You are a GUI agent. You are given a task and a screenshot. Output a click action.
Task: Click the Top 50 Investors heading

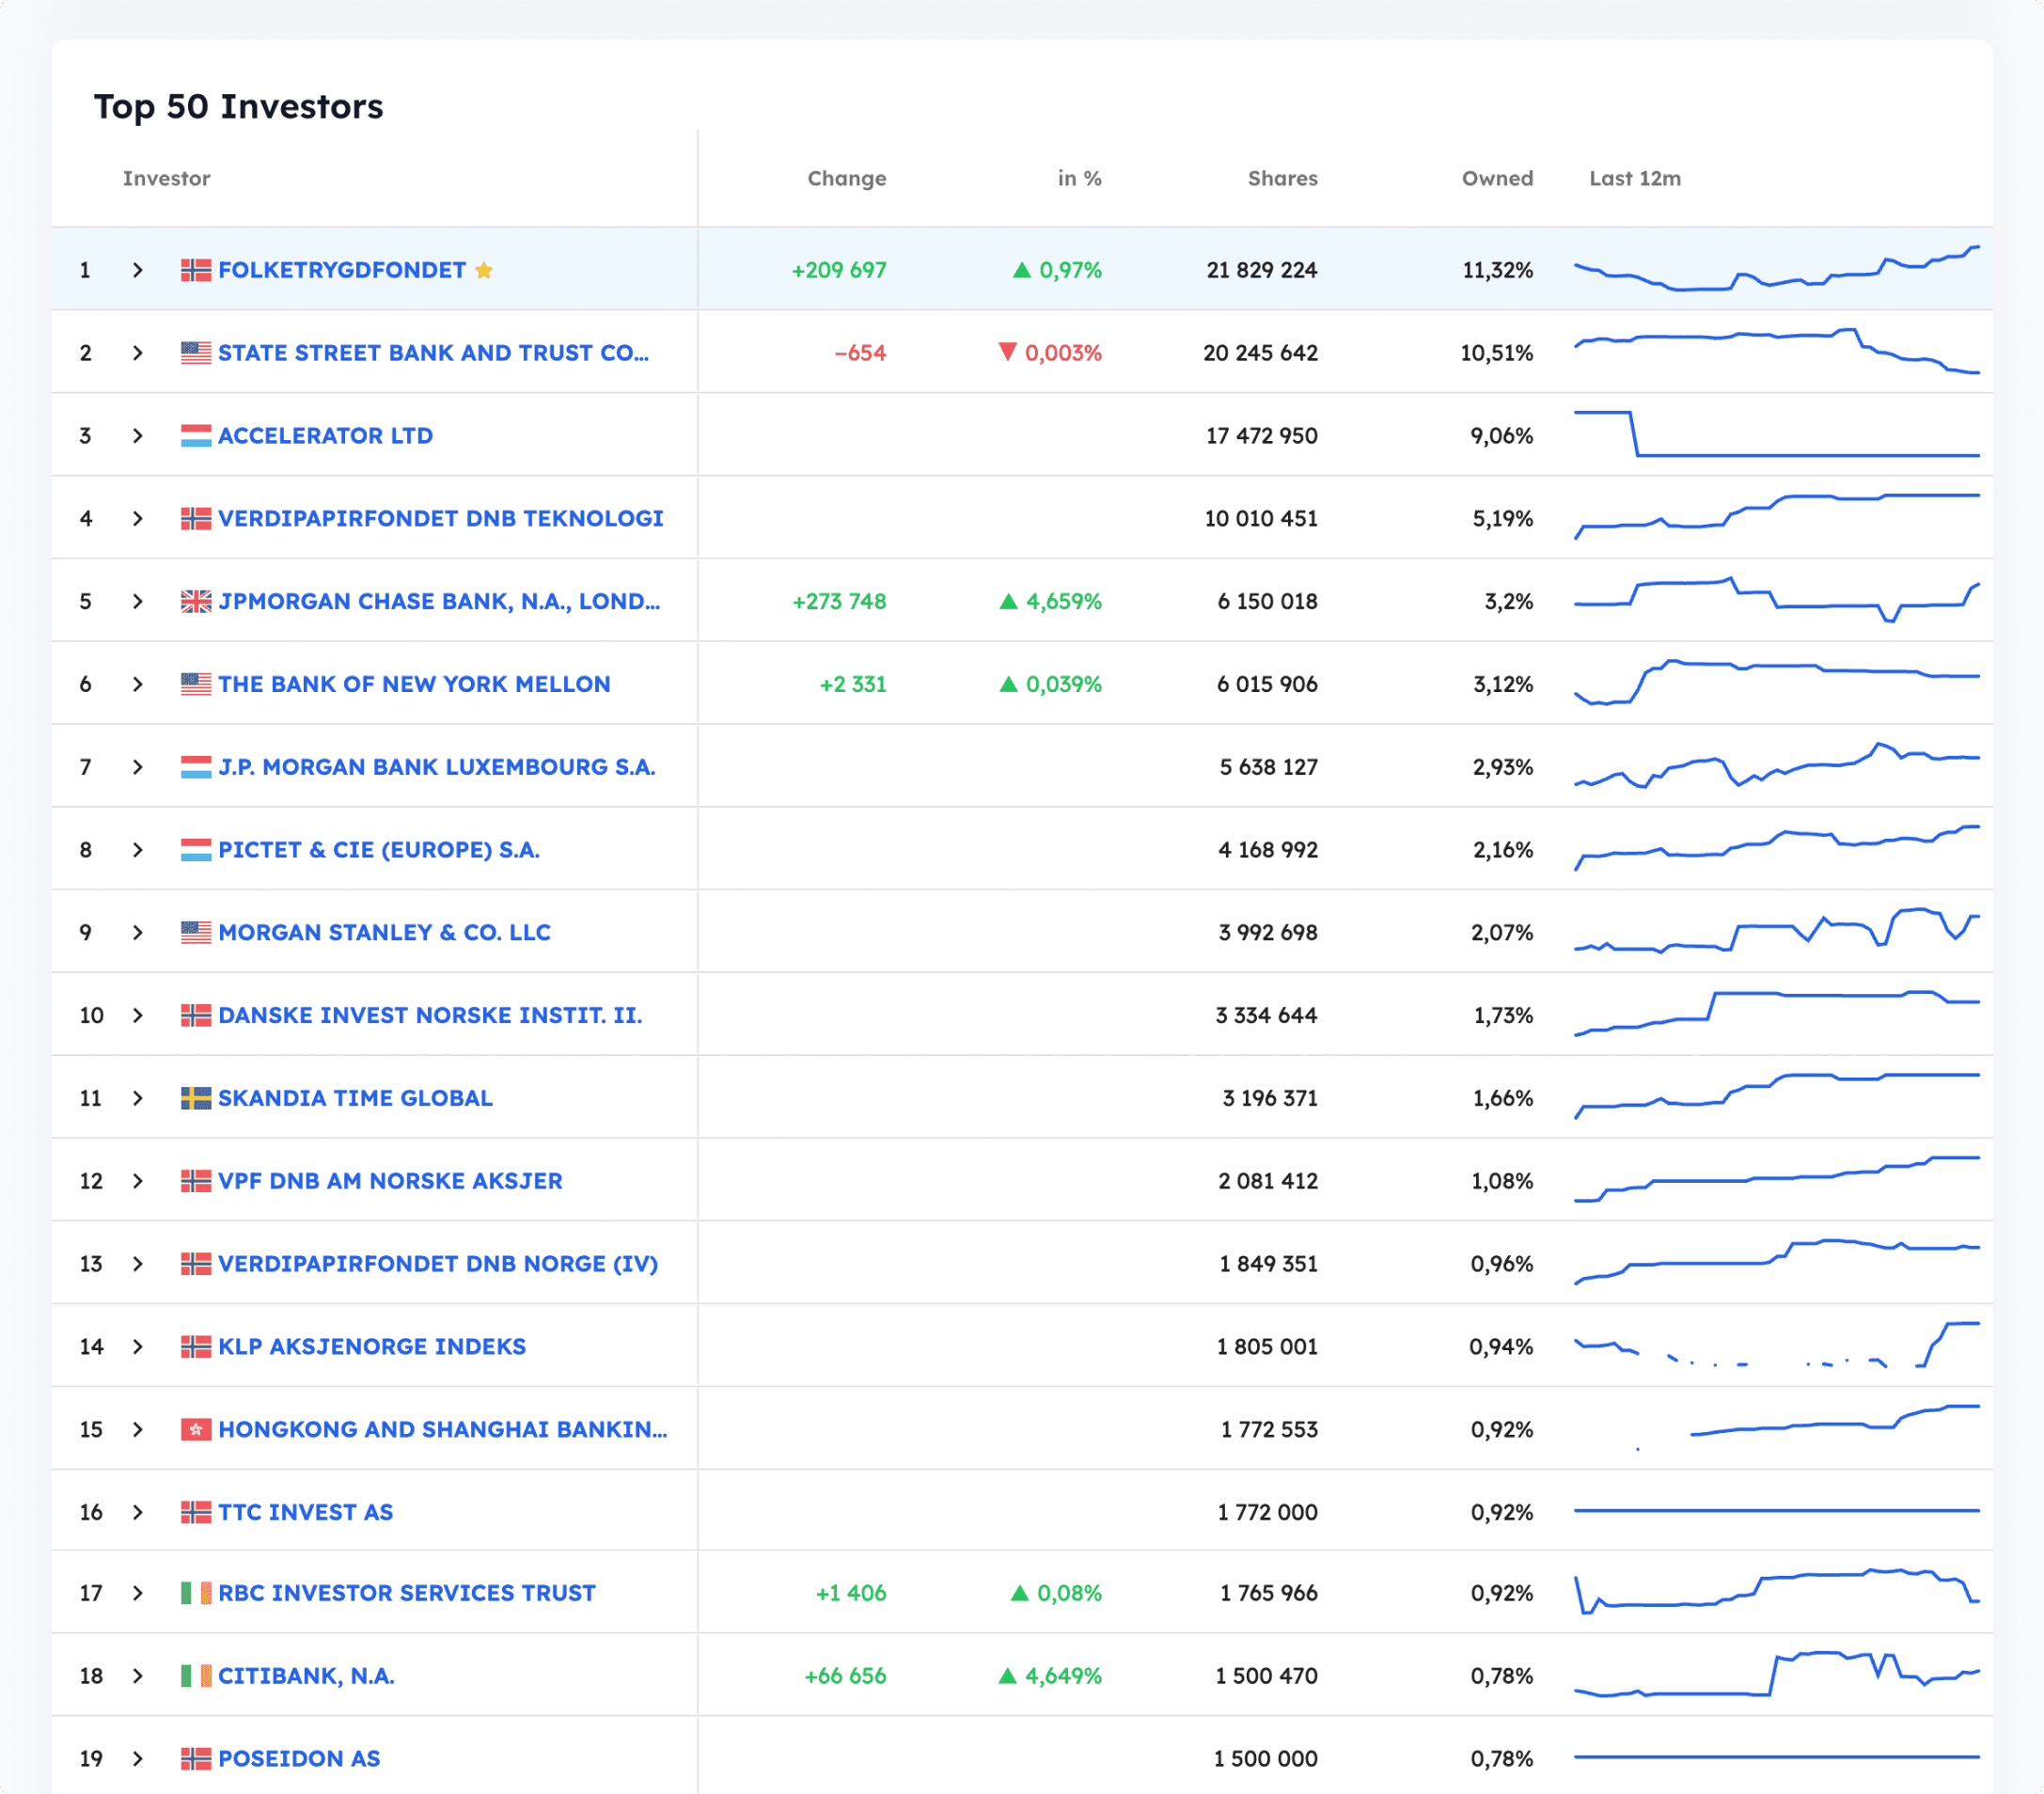(239, 106)
